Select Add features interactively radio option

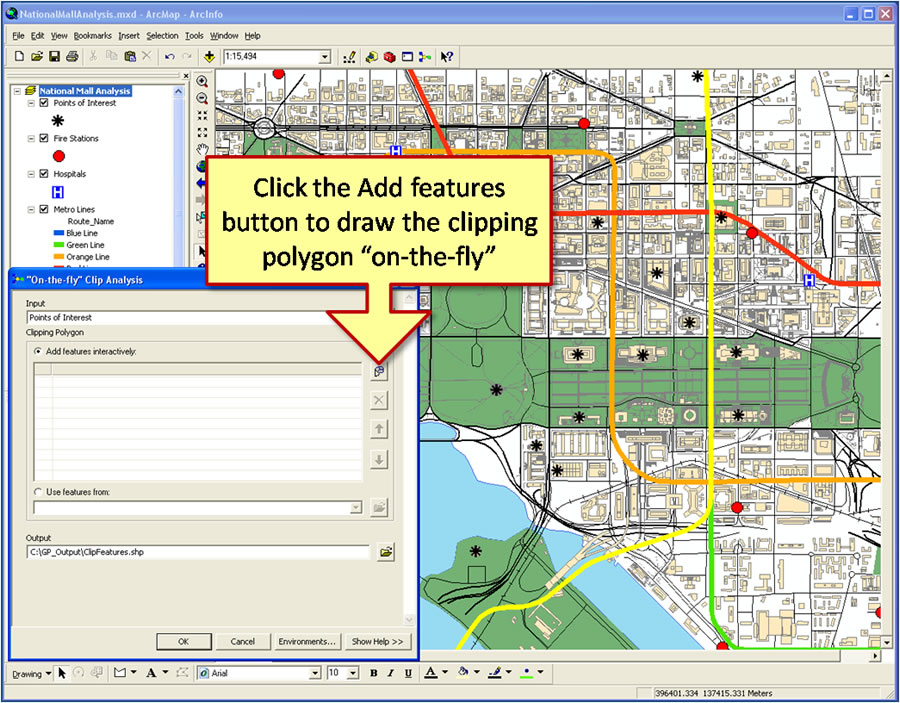[x=38, y=351]
